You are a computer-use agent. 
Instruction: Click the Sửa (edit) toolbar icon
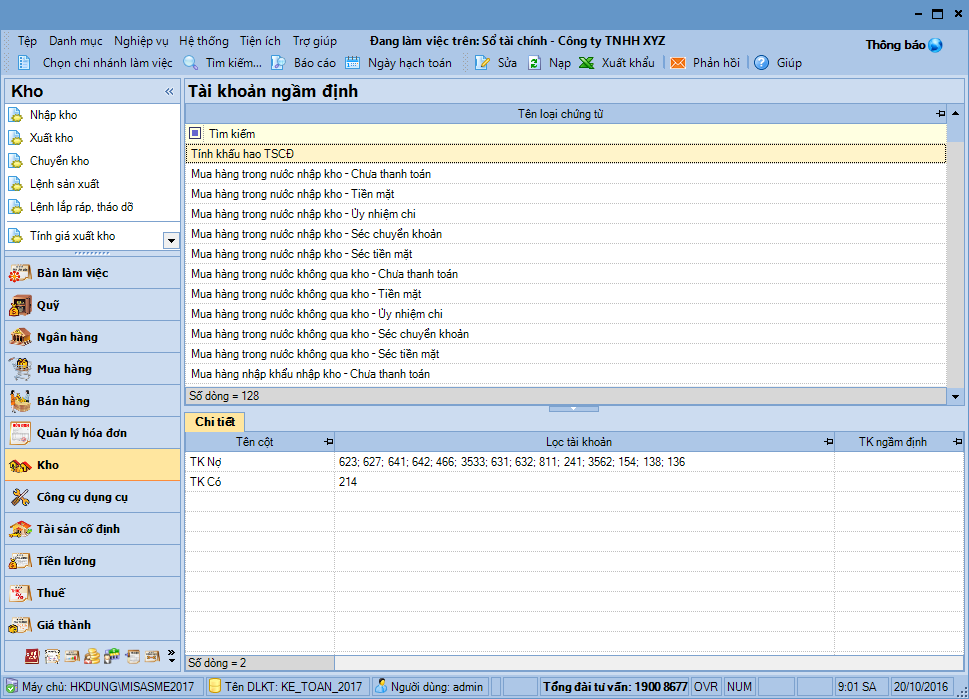[x=483, y=63]
